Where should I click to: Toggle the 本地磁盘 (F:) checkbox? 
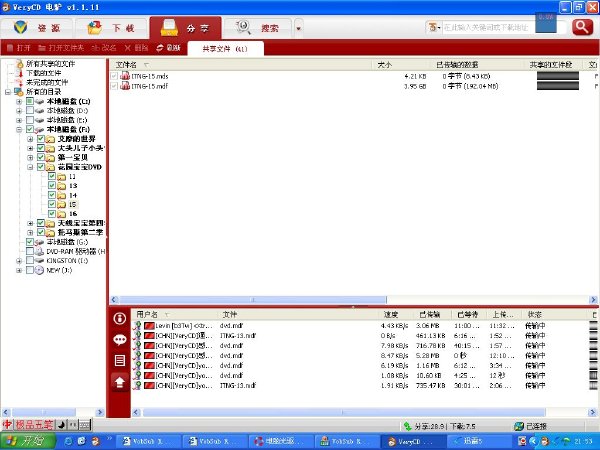30,129
